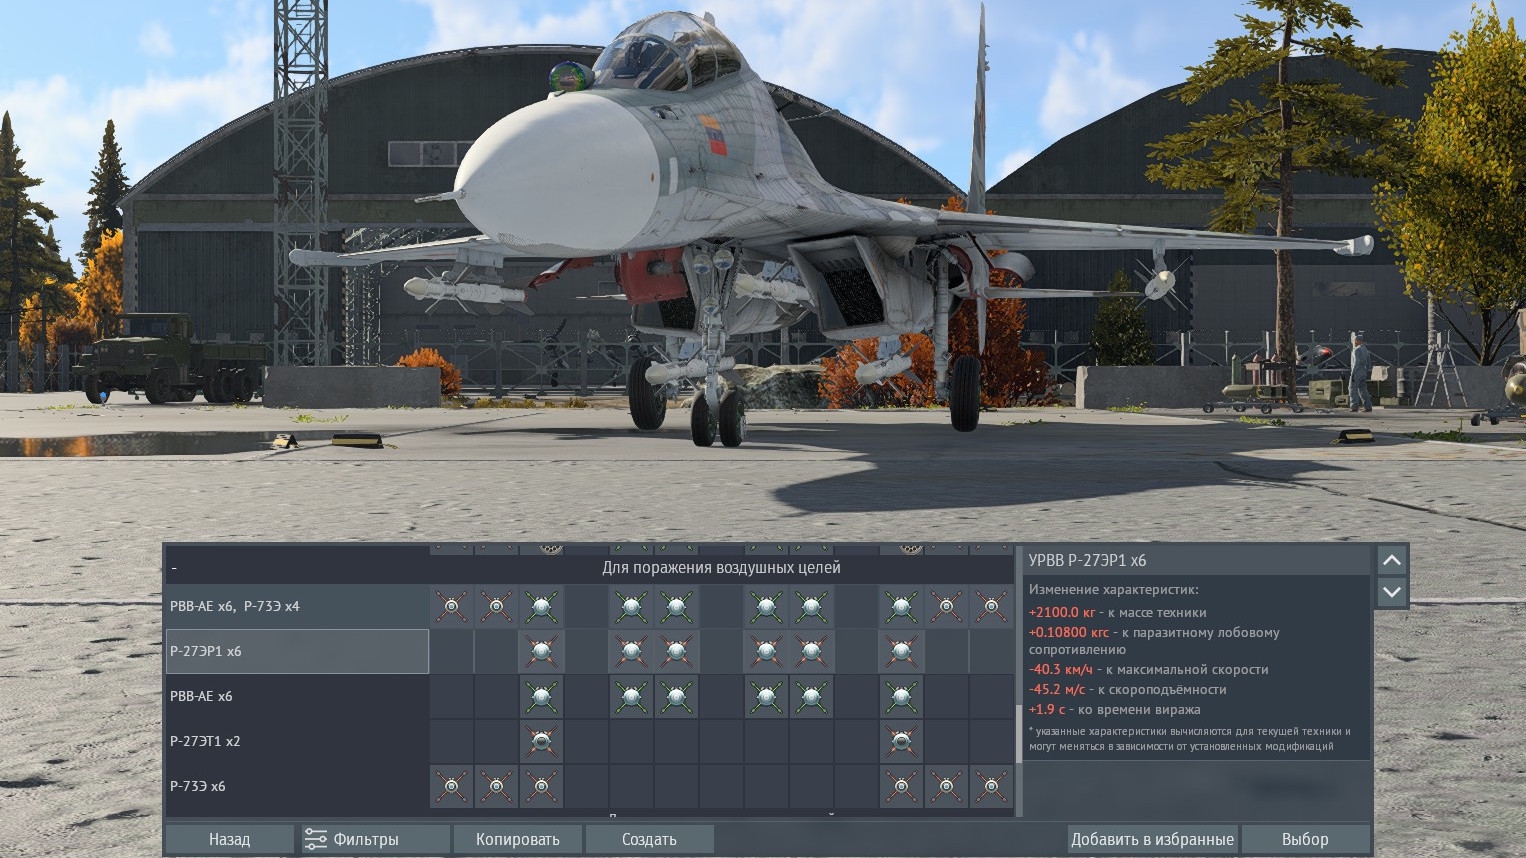Click second missile icon in Р-27ЭР1 x6 row
Image resolution: width=1526 pixels, height=858 pixels.
click(x=631, y=651)
